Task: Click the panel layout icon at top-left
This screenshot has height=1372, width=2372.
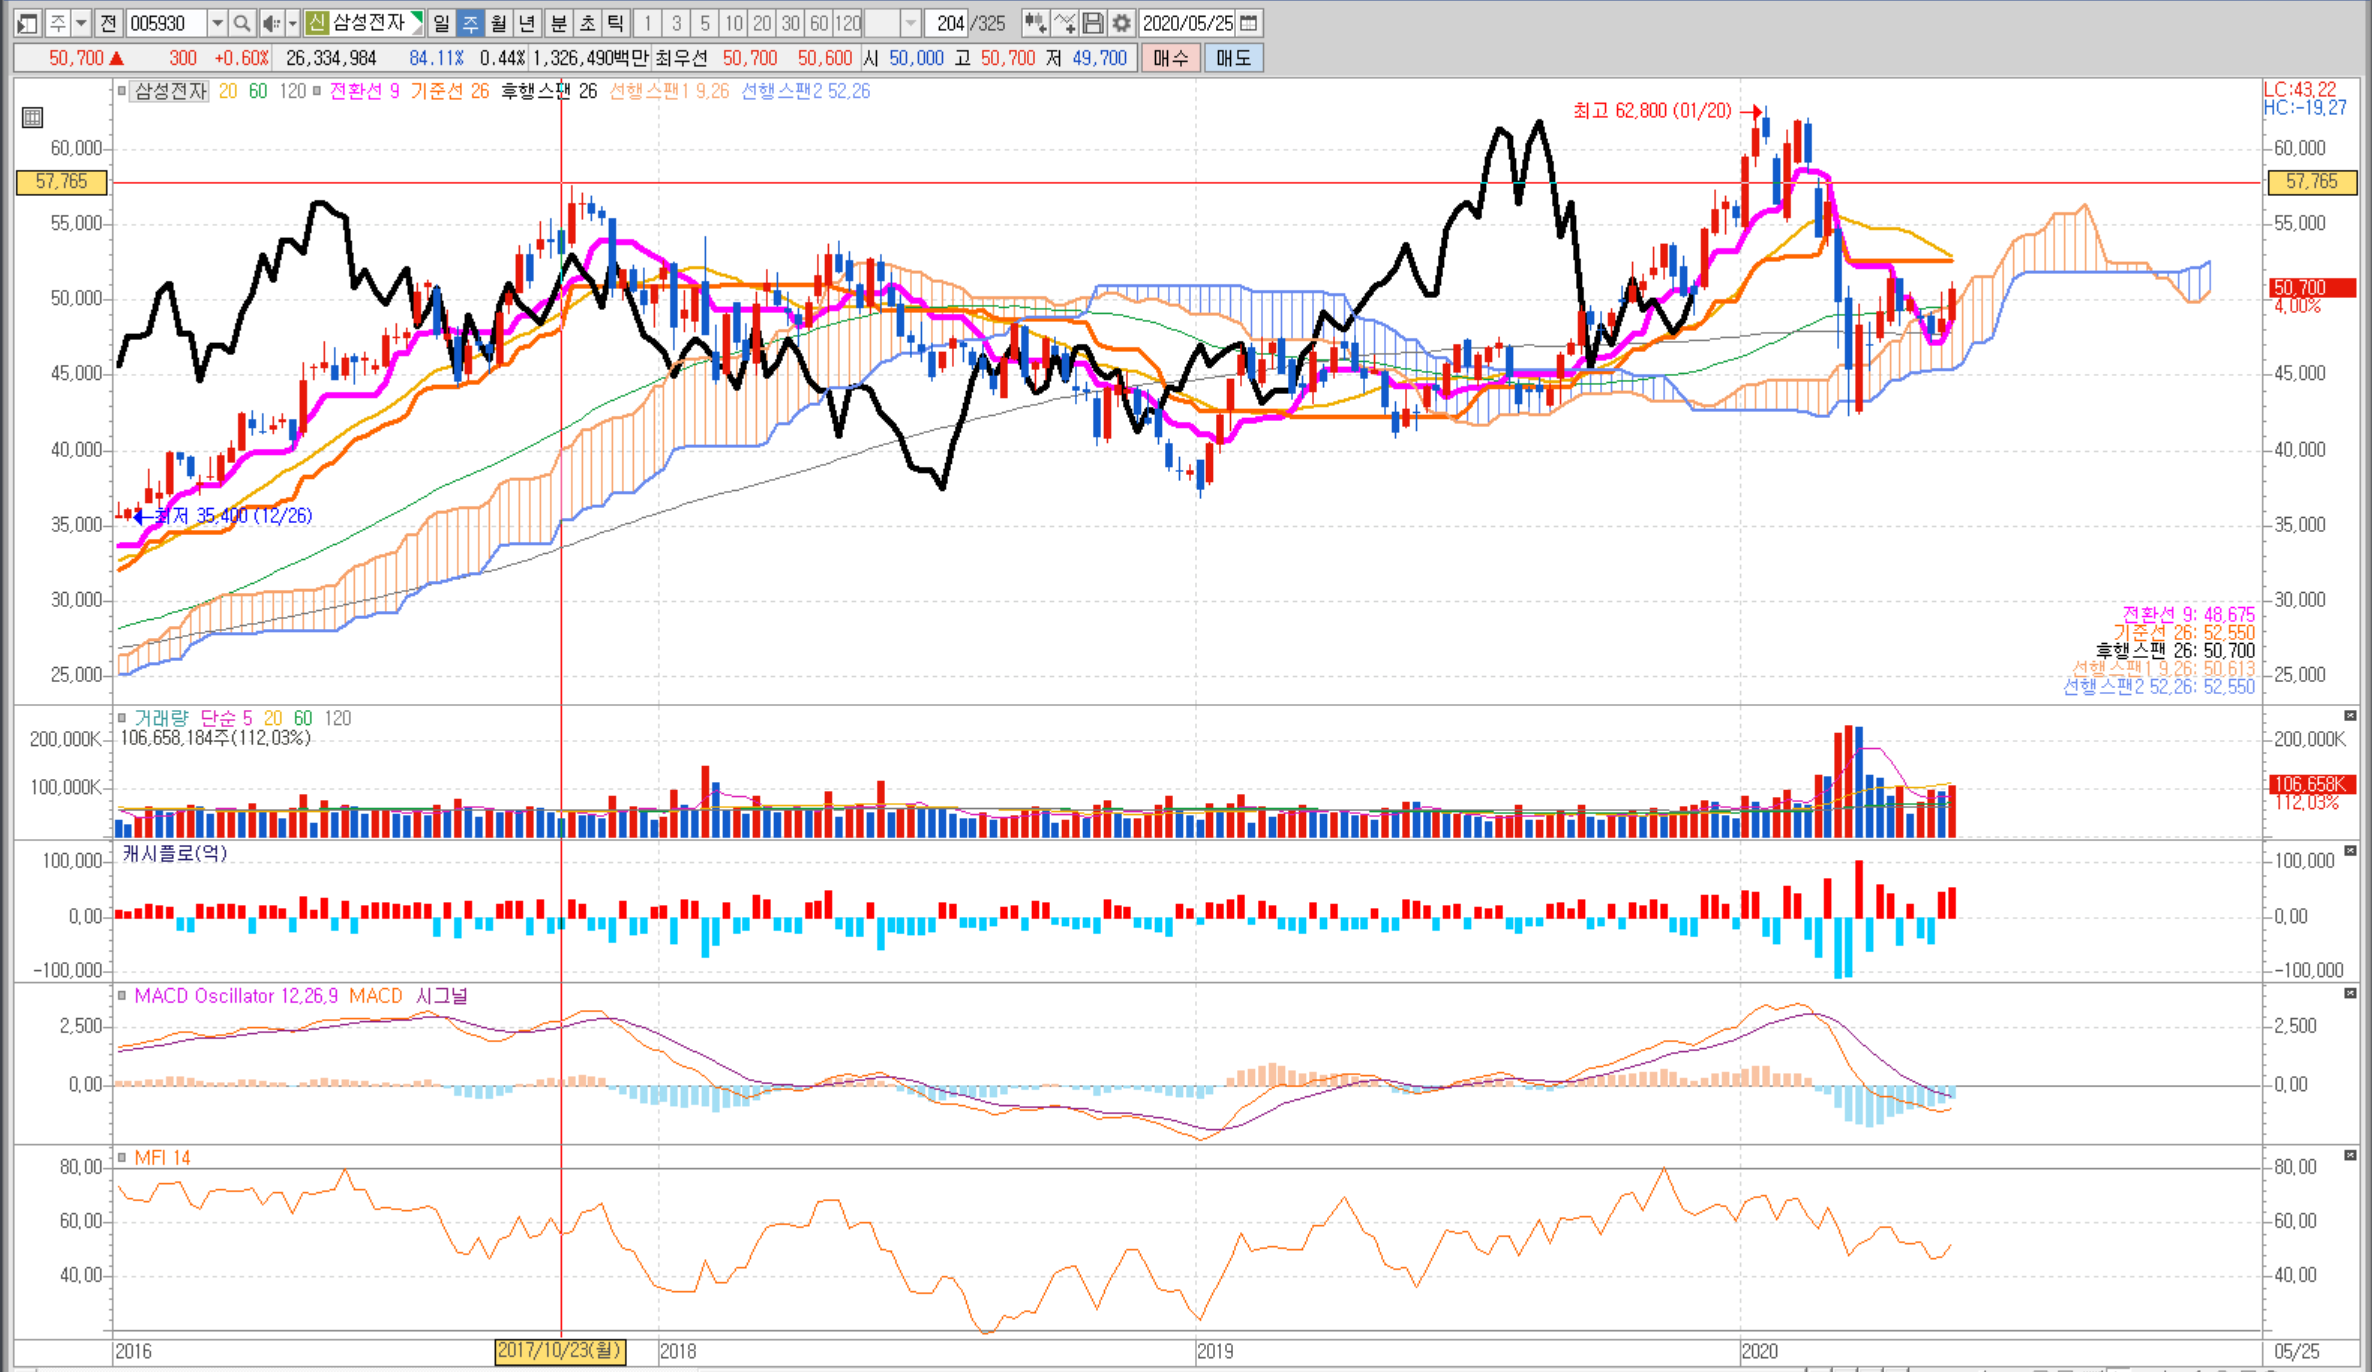Action: pyautogui.click(x=28, y=22)
